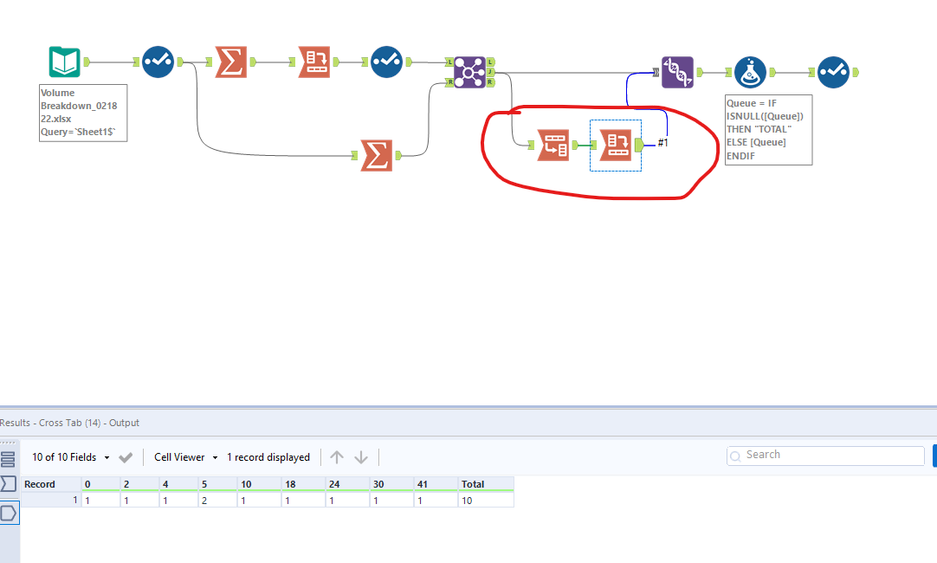Screen dimensions: 937x563
Task: Click the Select tool following Input Data
Action: click(158, 62)
